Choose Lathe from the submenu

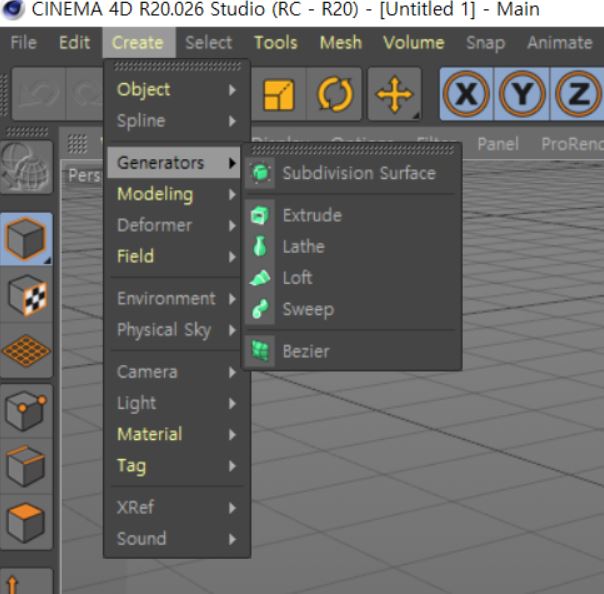353,246
